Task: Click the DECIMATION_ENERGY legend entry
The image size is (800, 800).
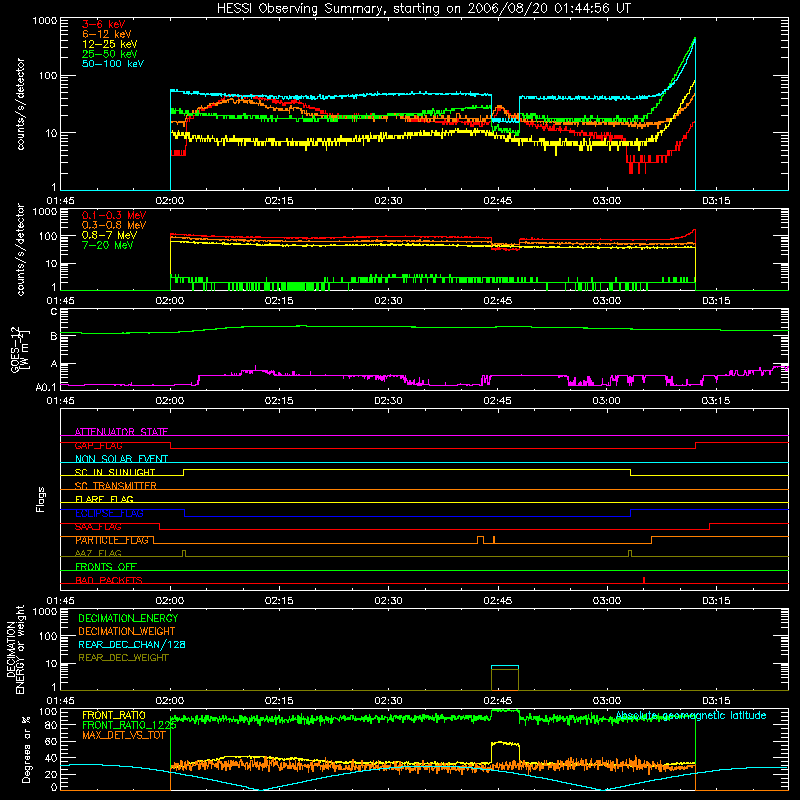Action: [128, 618]
